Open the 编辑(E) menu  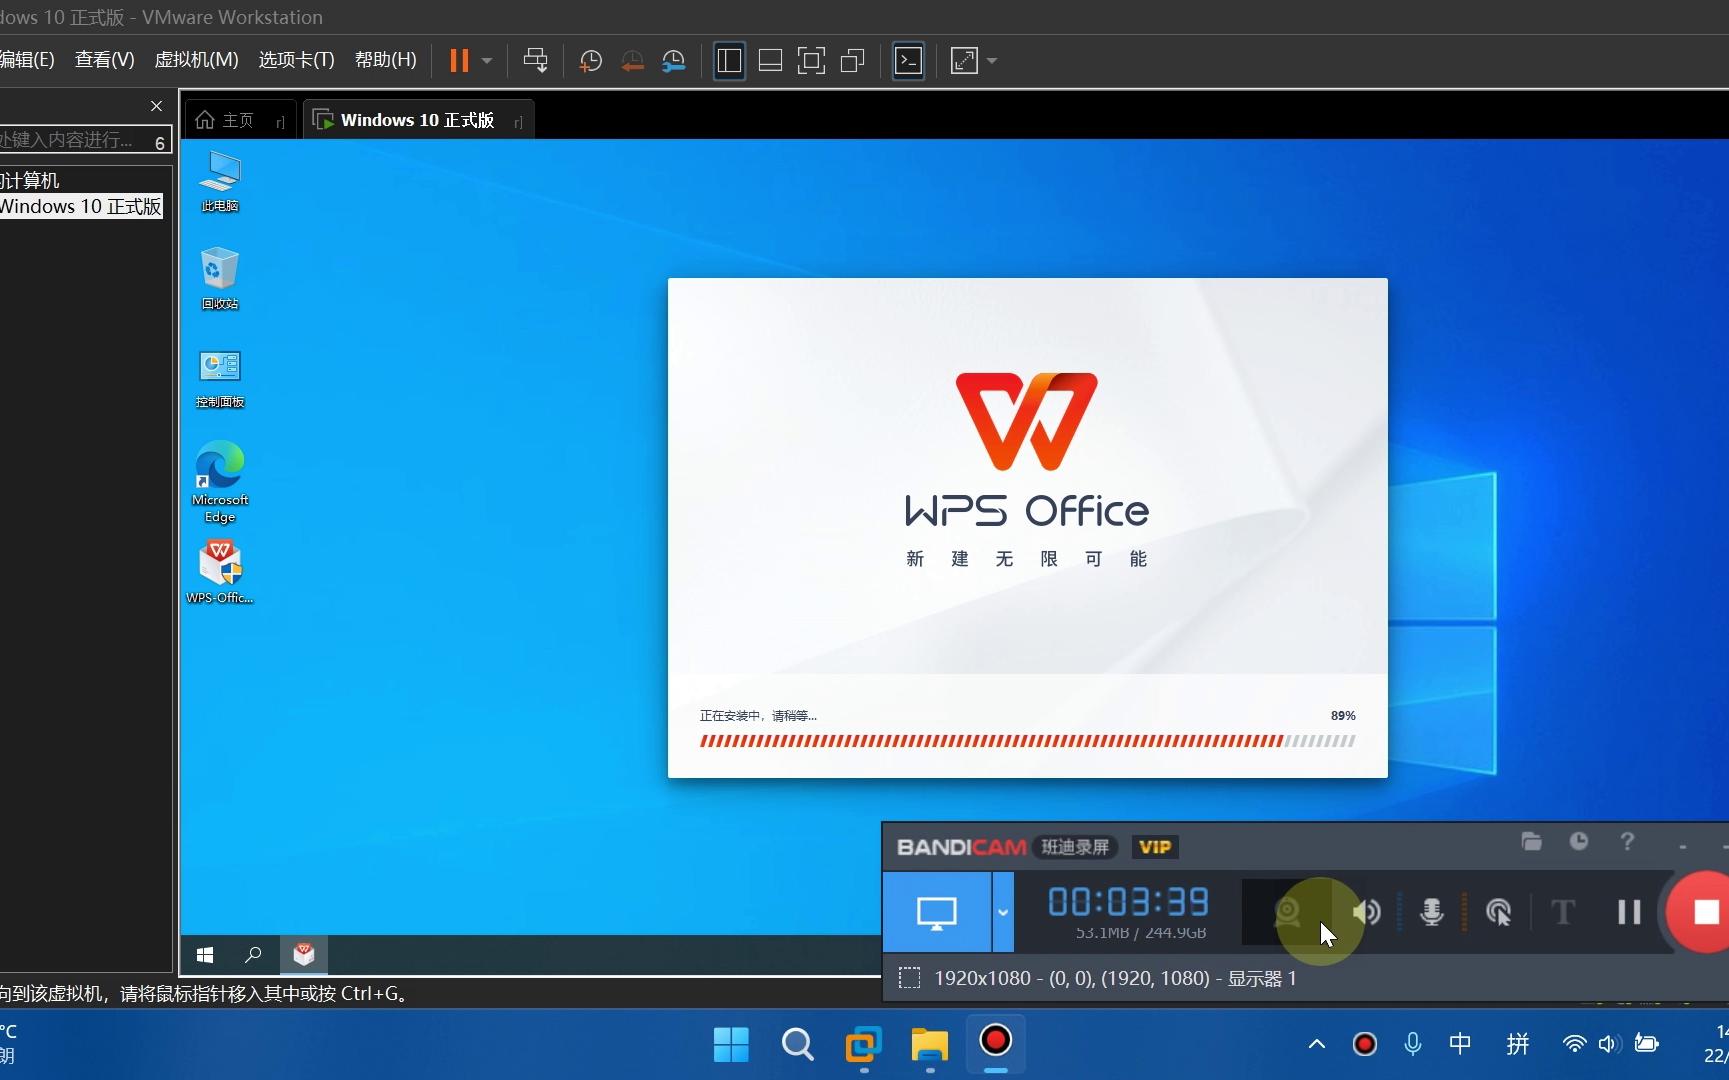[27, 60]
